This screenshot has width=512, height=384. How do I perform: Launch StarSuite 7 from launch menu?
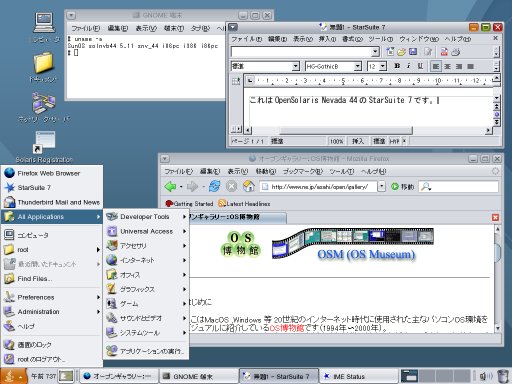(x=52, y=187)
